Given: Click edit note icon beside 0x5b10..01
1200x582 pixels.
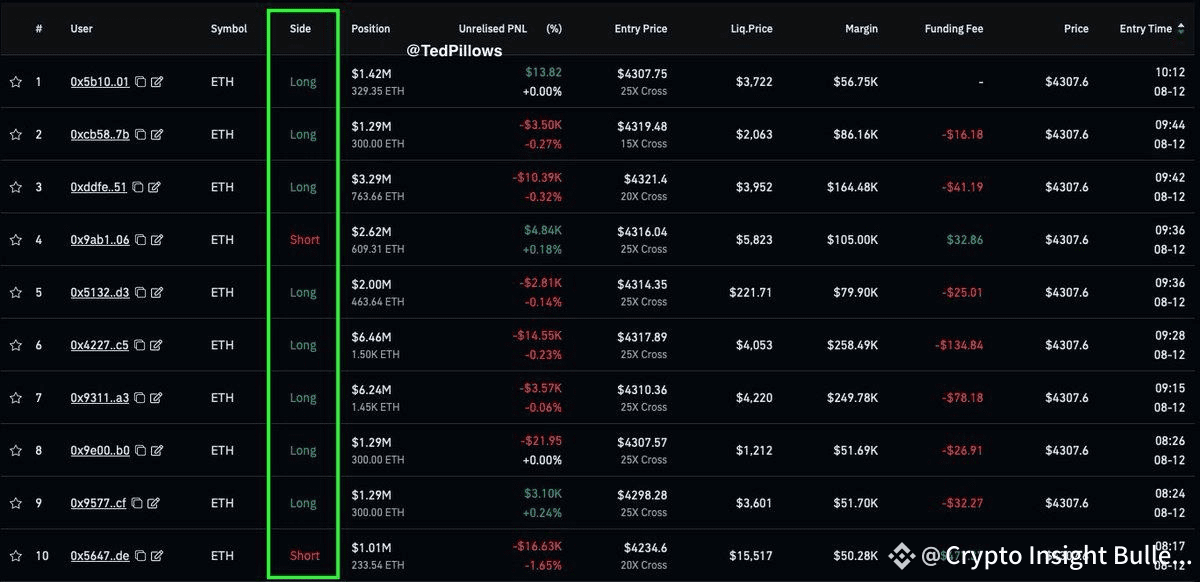Looking at the screenshot, I should 157,82.
